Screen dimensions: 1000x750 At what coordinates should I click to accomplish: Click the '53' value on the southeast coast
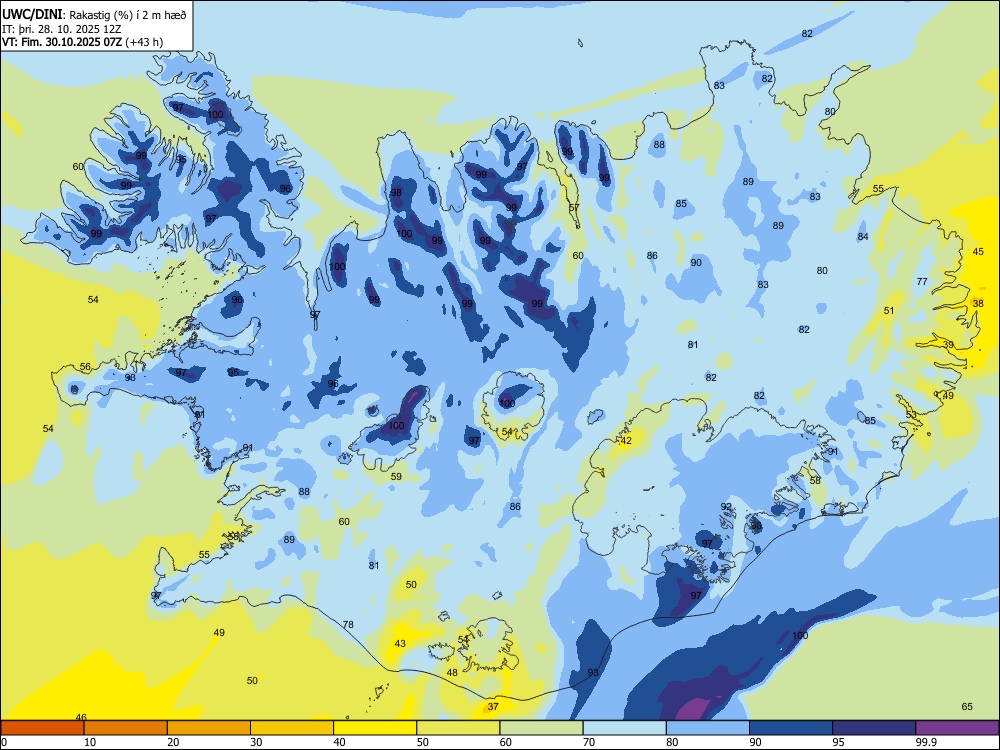911,415
